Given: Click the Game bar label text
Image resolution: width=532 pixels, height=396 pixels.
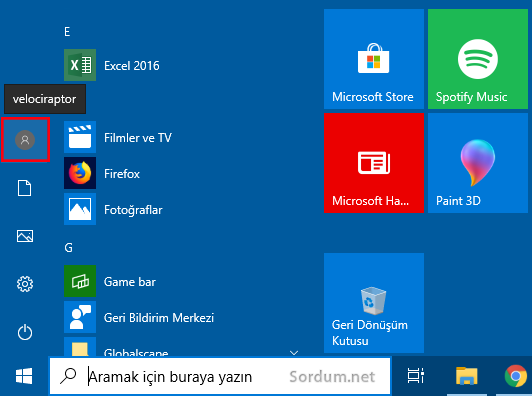Looking at the screenshot, I should (x=130, y=282).
